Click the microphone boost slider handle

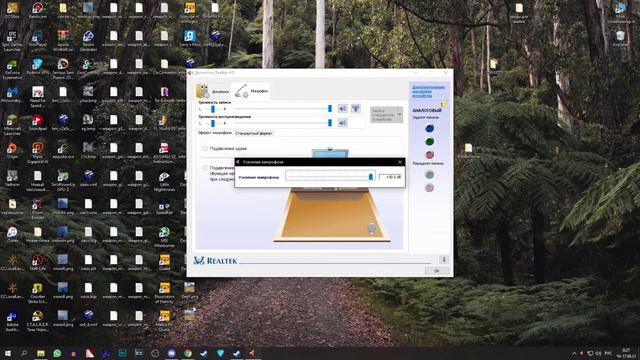click(371, 176)
